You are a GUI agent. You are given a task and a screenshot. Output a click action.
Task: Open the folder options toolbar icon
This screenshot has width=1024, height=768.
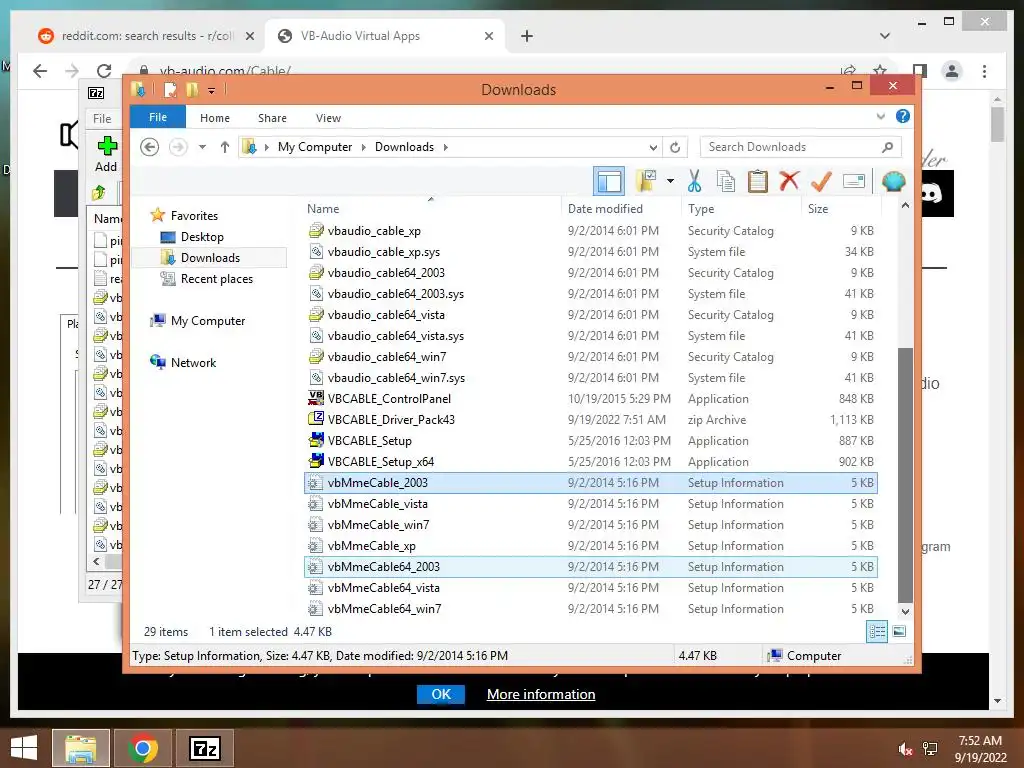(646, 181)
